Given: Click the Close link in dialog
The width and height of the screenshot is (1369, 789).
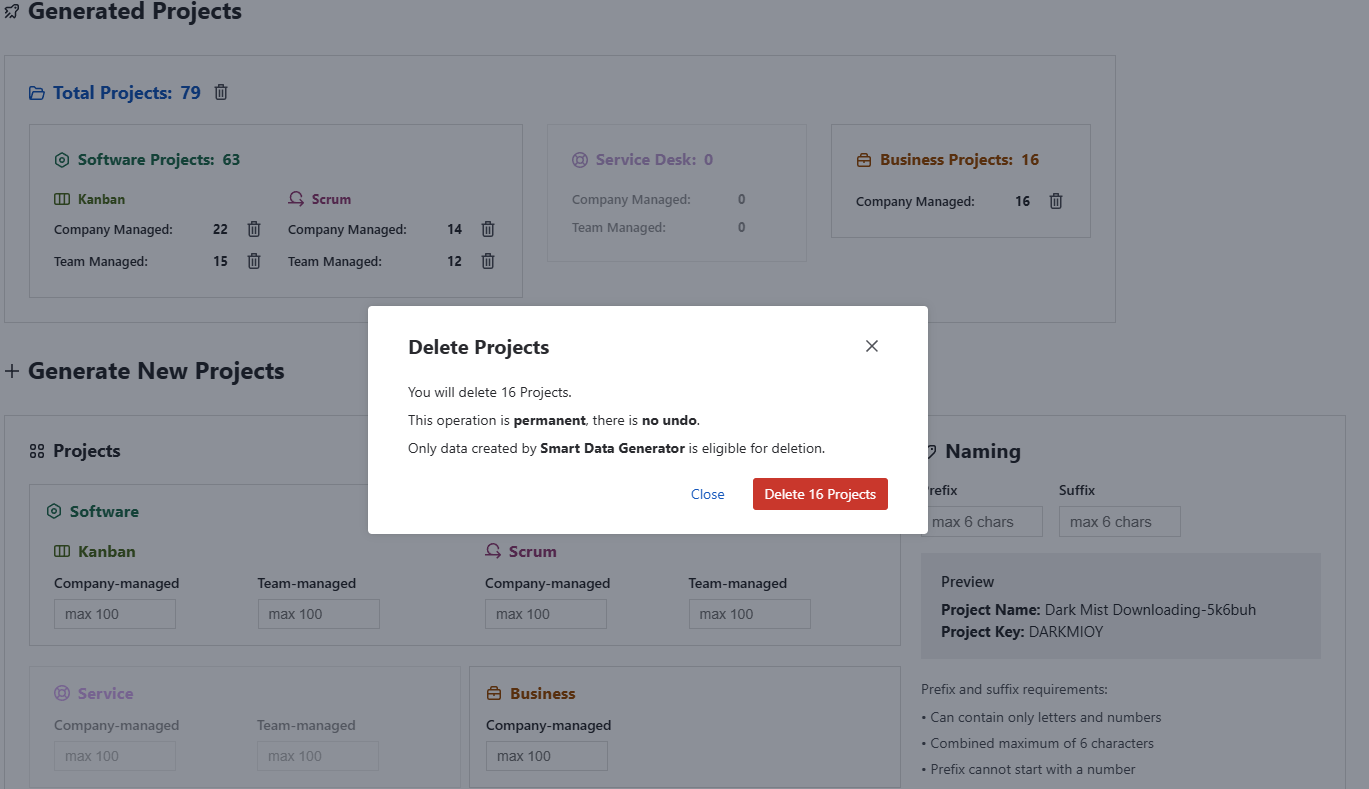Looking at the screenshot, I should coord(708,494).
